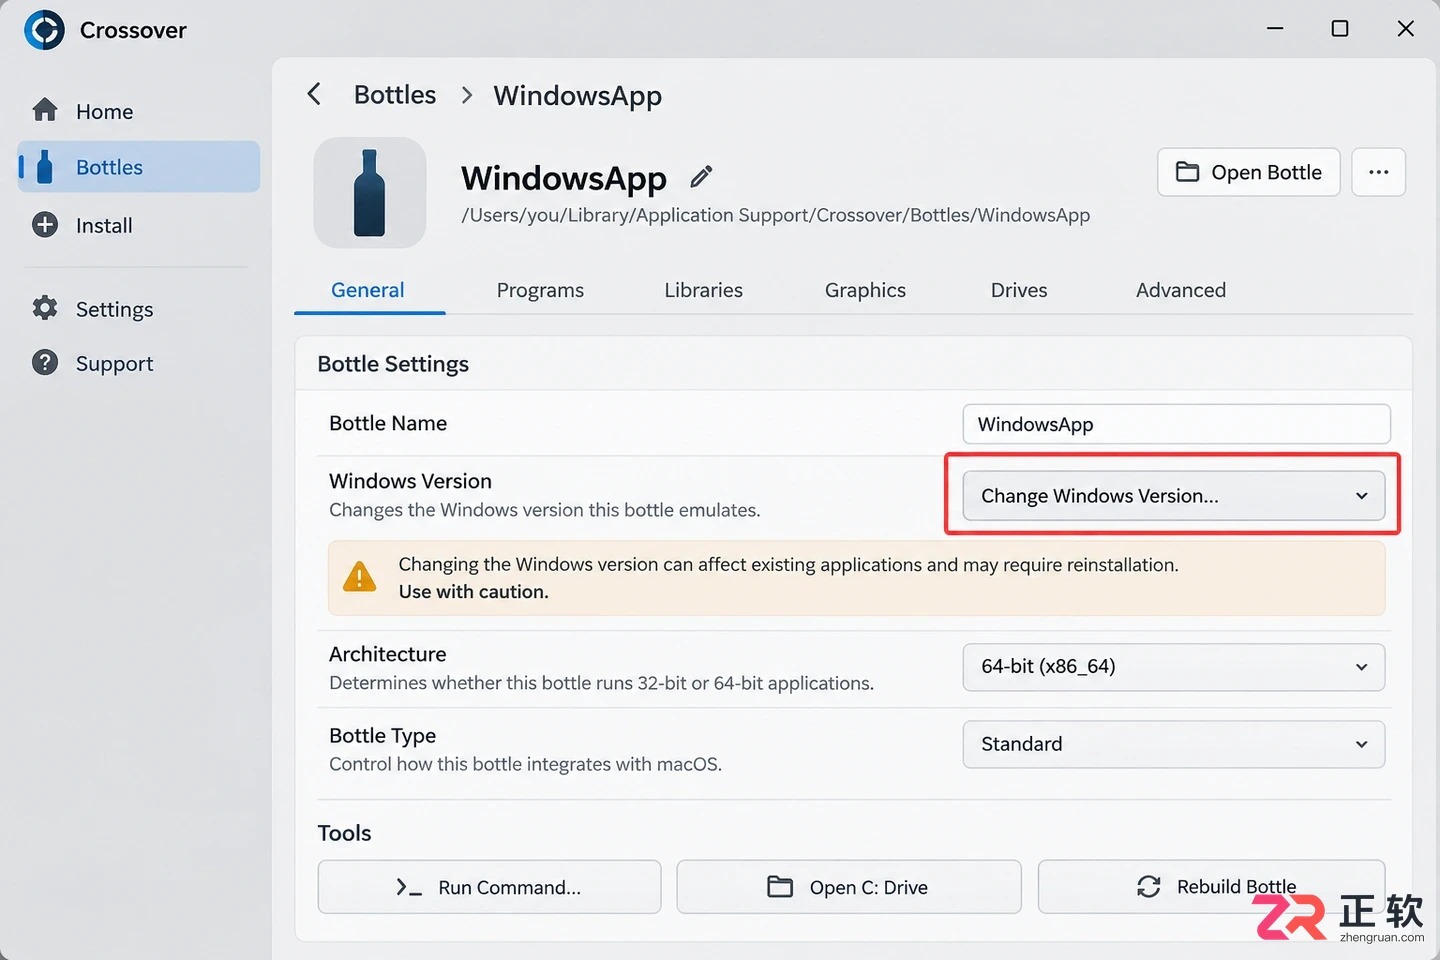Open the Change Windows Version dropdown
The height and width of the screenshot is (960, 1440).
pos(1174,496)
